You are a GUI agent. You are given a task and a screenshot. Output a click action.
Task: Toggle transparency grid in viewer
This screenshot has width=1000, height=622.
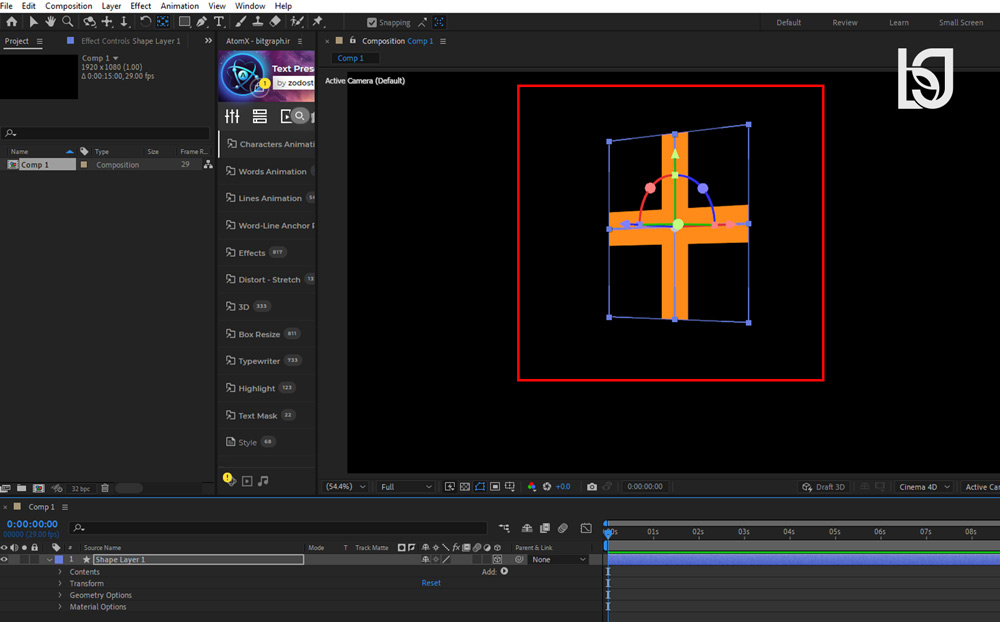point(465,487)
